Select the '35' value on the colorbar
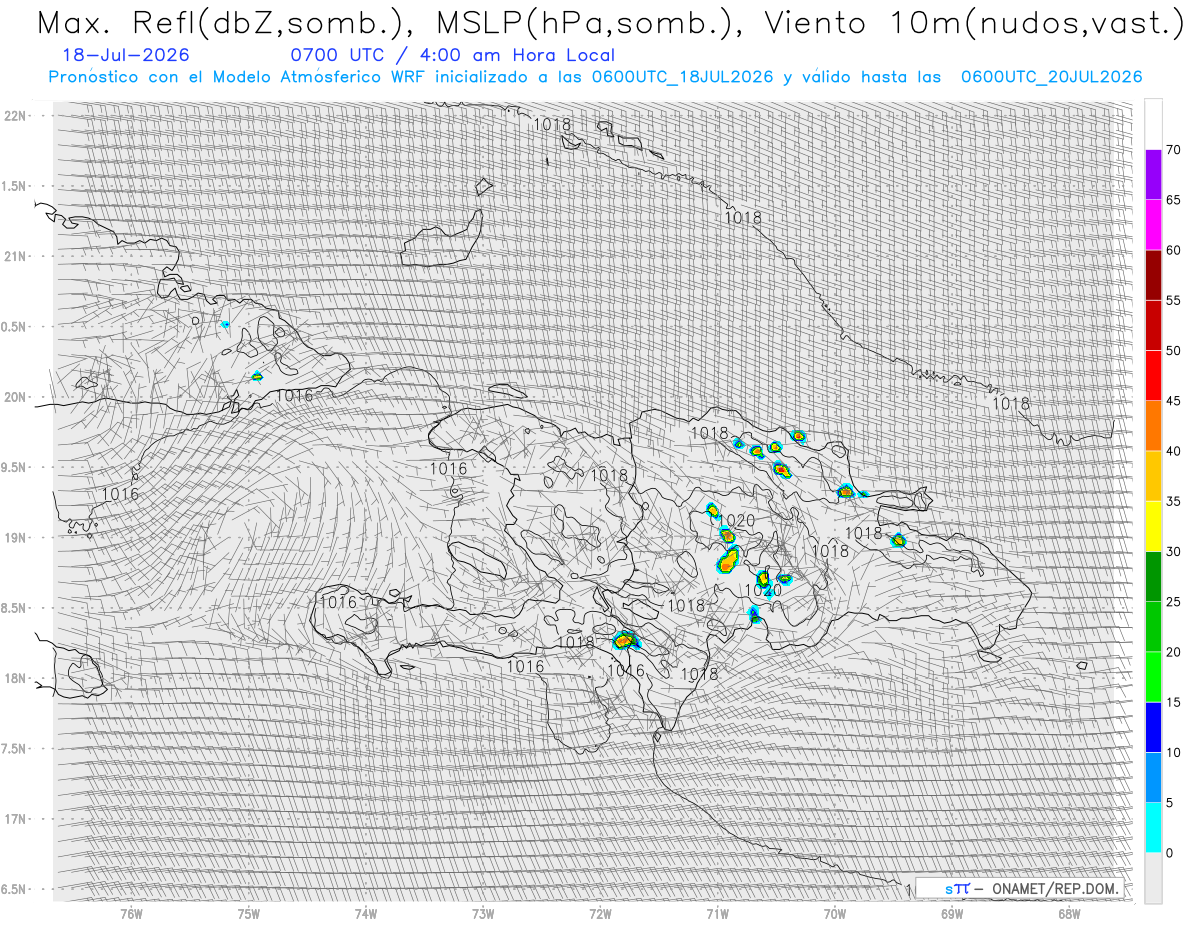This screenshot has width=1200, height=927. point(1173,501)
